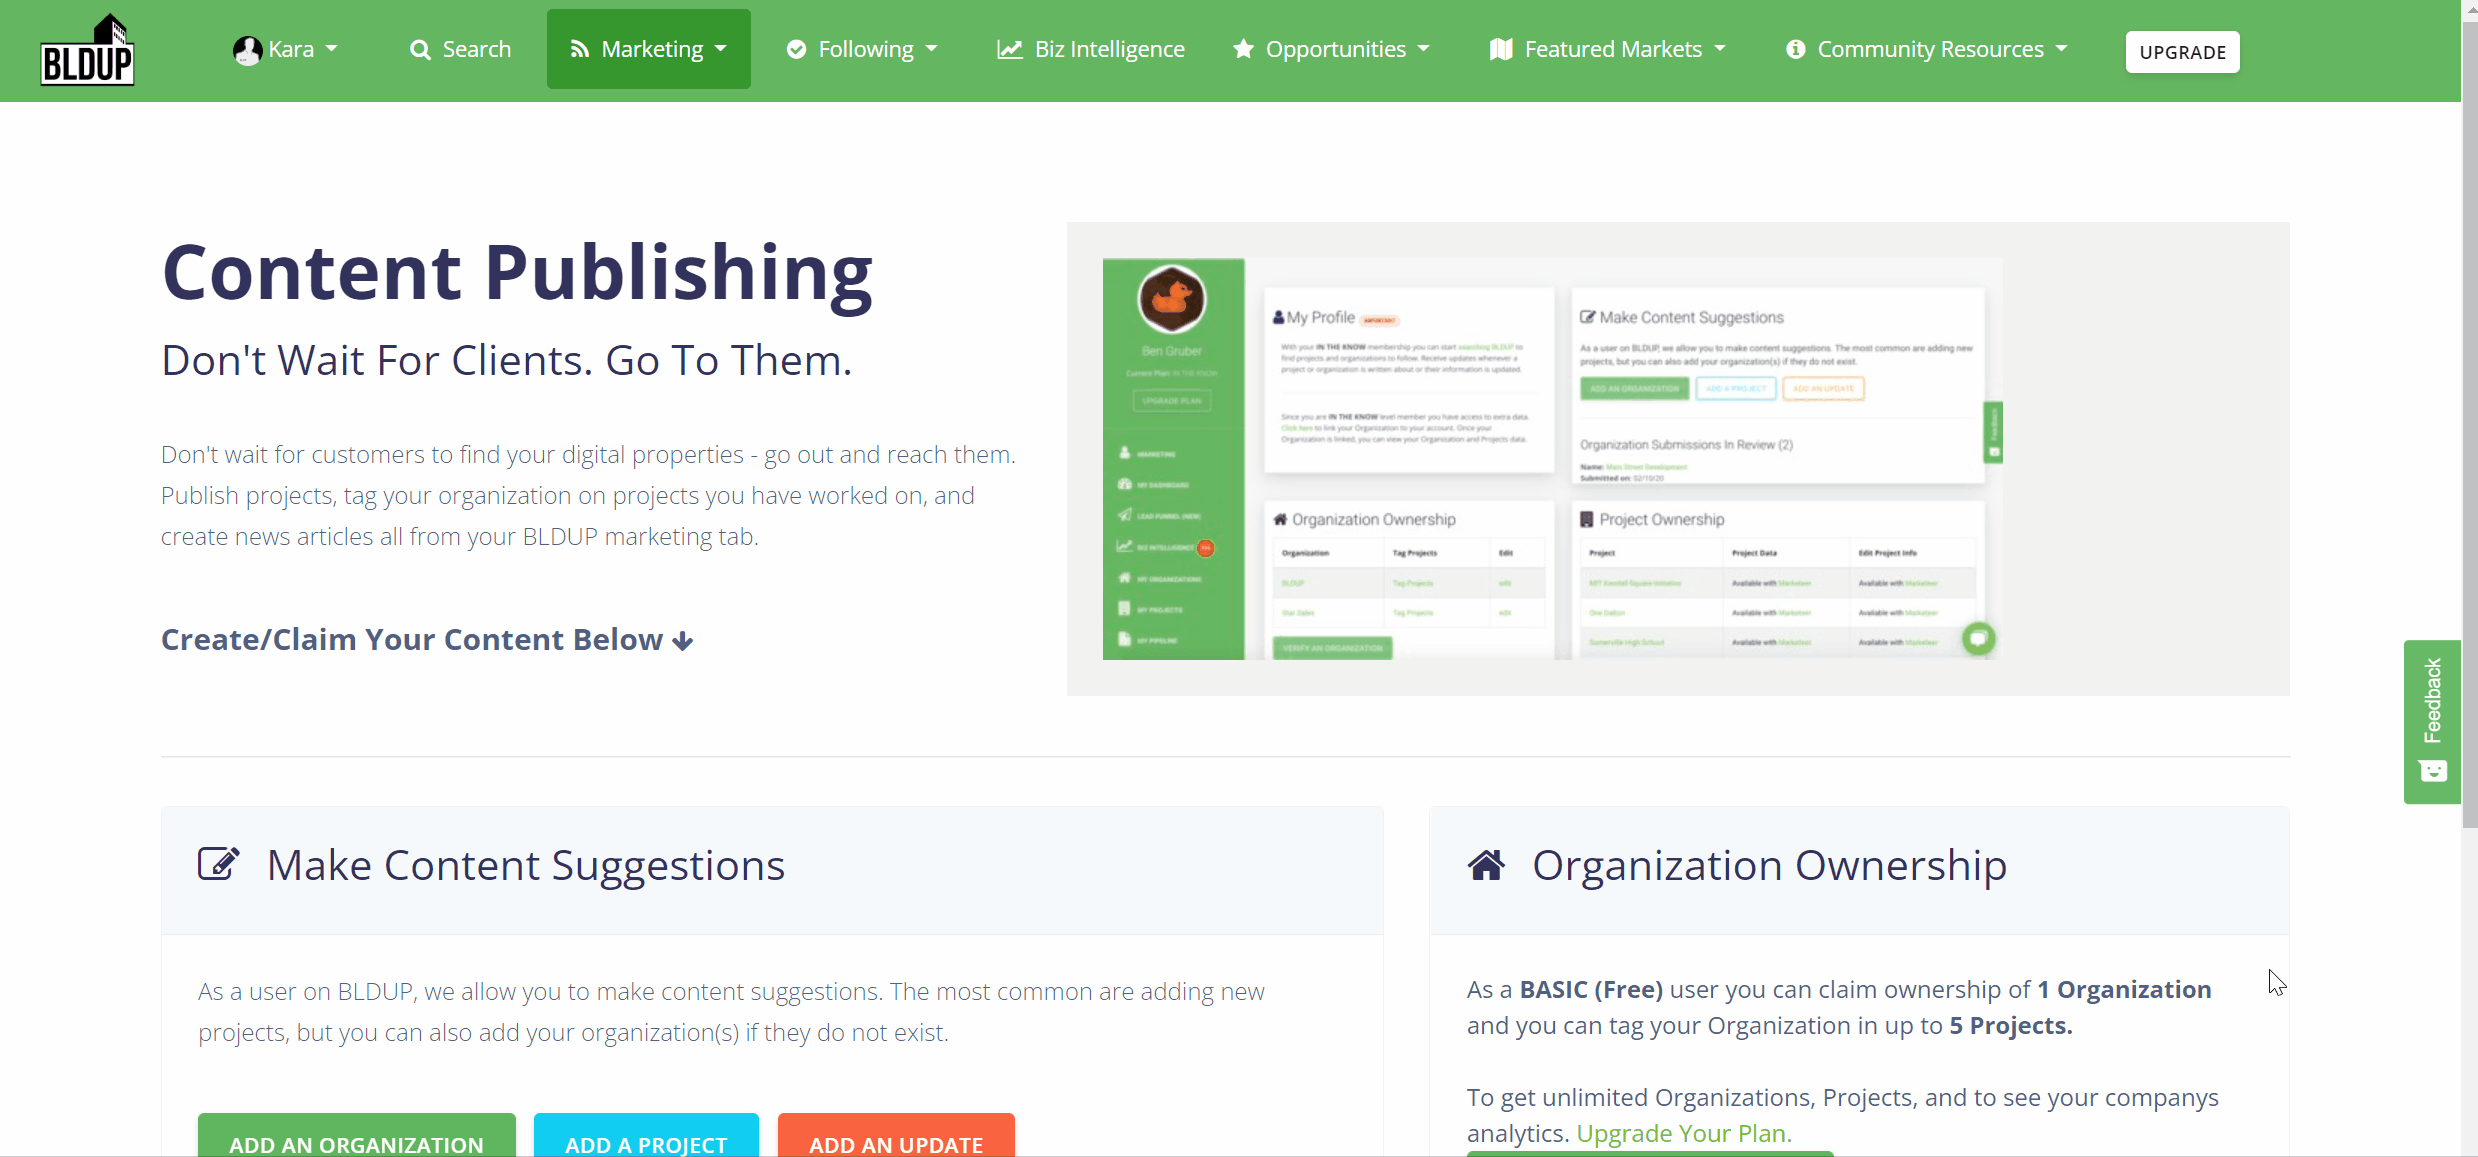Viewport: 2478px width, 1157px height.
Task: Click the Search magnifier icon
Action: pyautogui.click(x=420, y=50)
